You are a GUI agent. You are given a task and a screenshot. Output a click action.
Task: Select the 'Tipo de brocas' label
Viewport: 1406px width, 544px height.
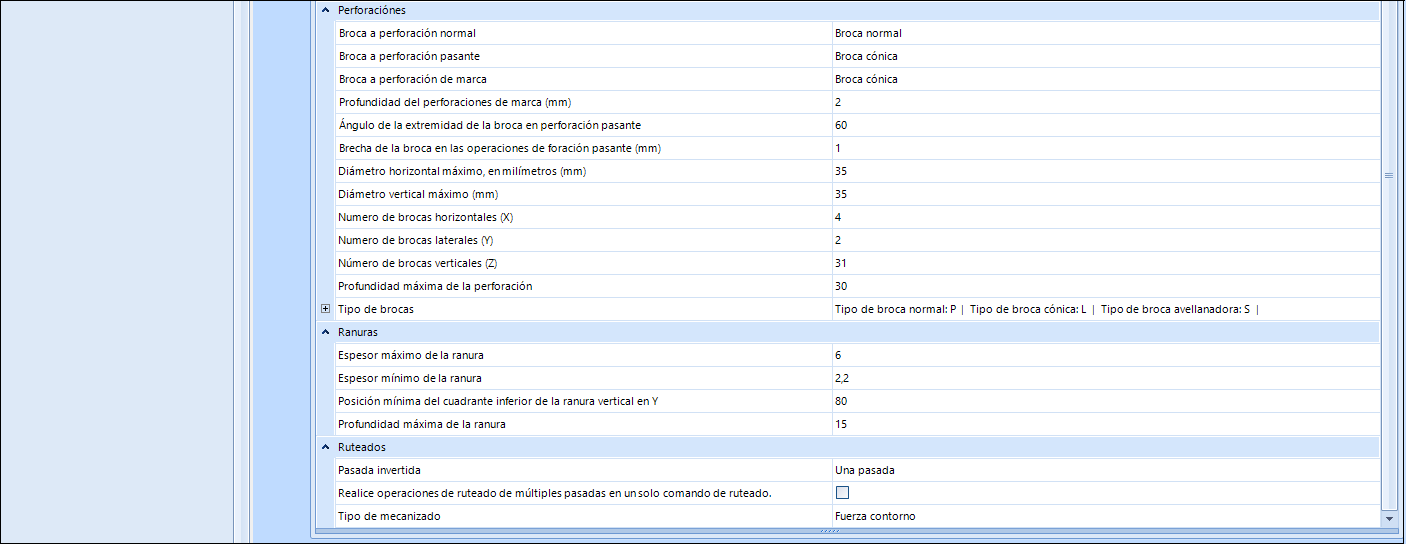(x=376, y=309)
